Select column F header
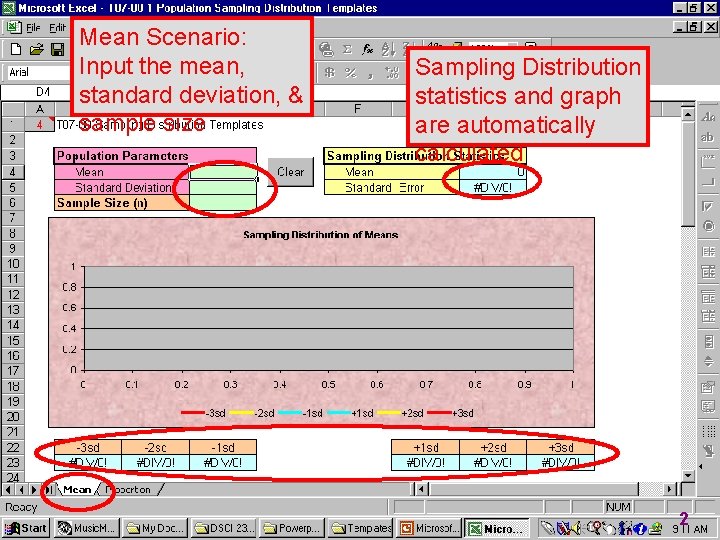The height and width of the screenshot is (540, 720). [x=358, y=109]
